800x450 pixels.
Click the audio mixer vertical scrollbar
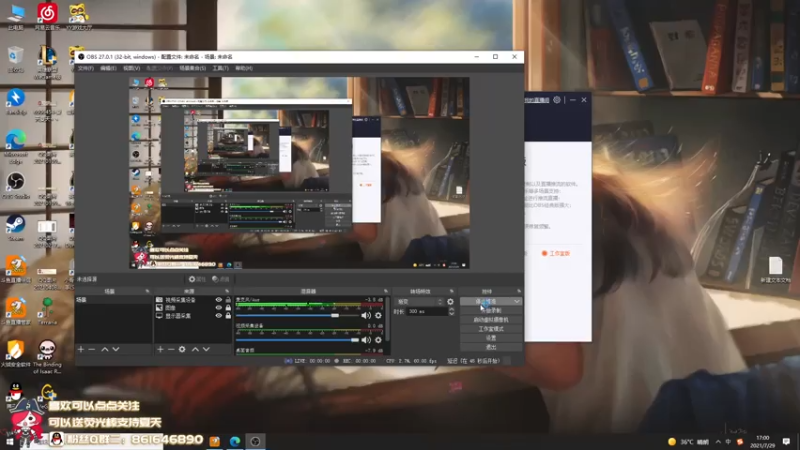pyautogui.click(x=388, y=319)
